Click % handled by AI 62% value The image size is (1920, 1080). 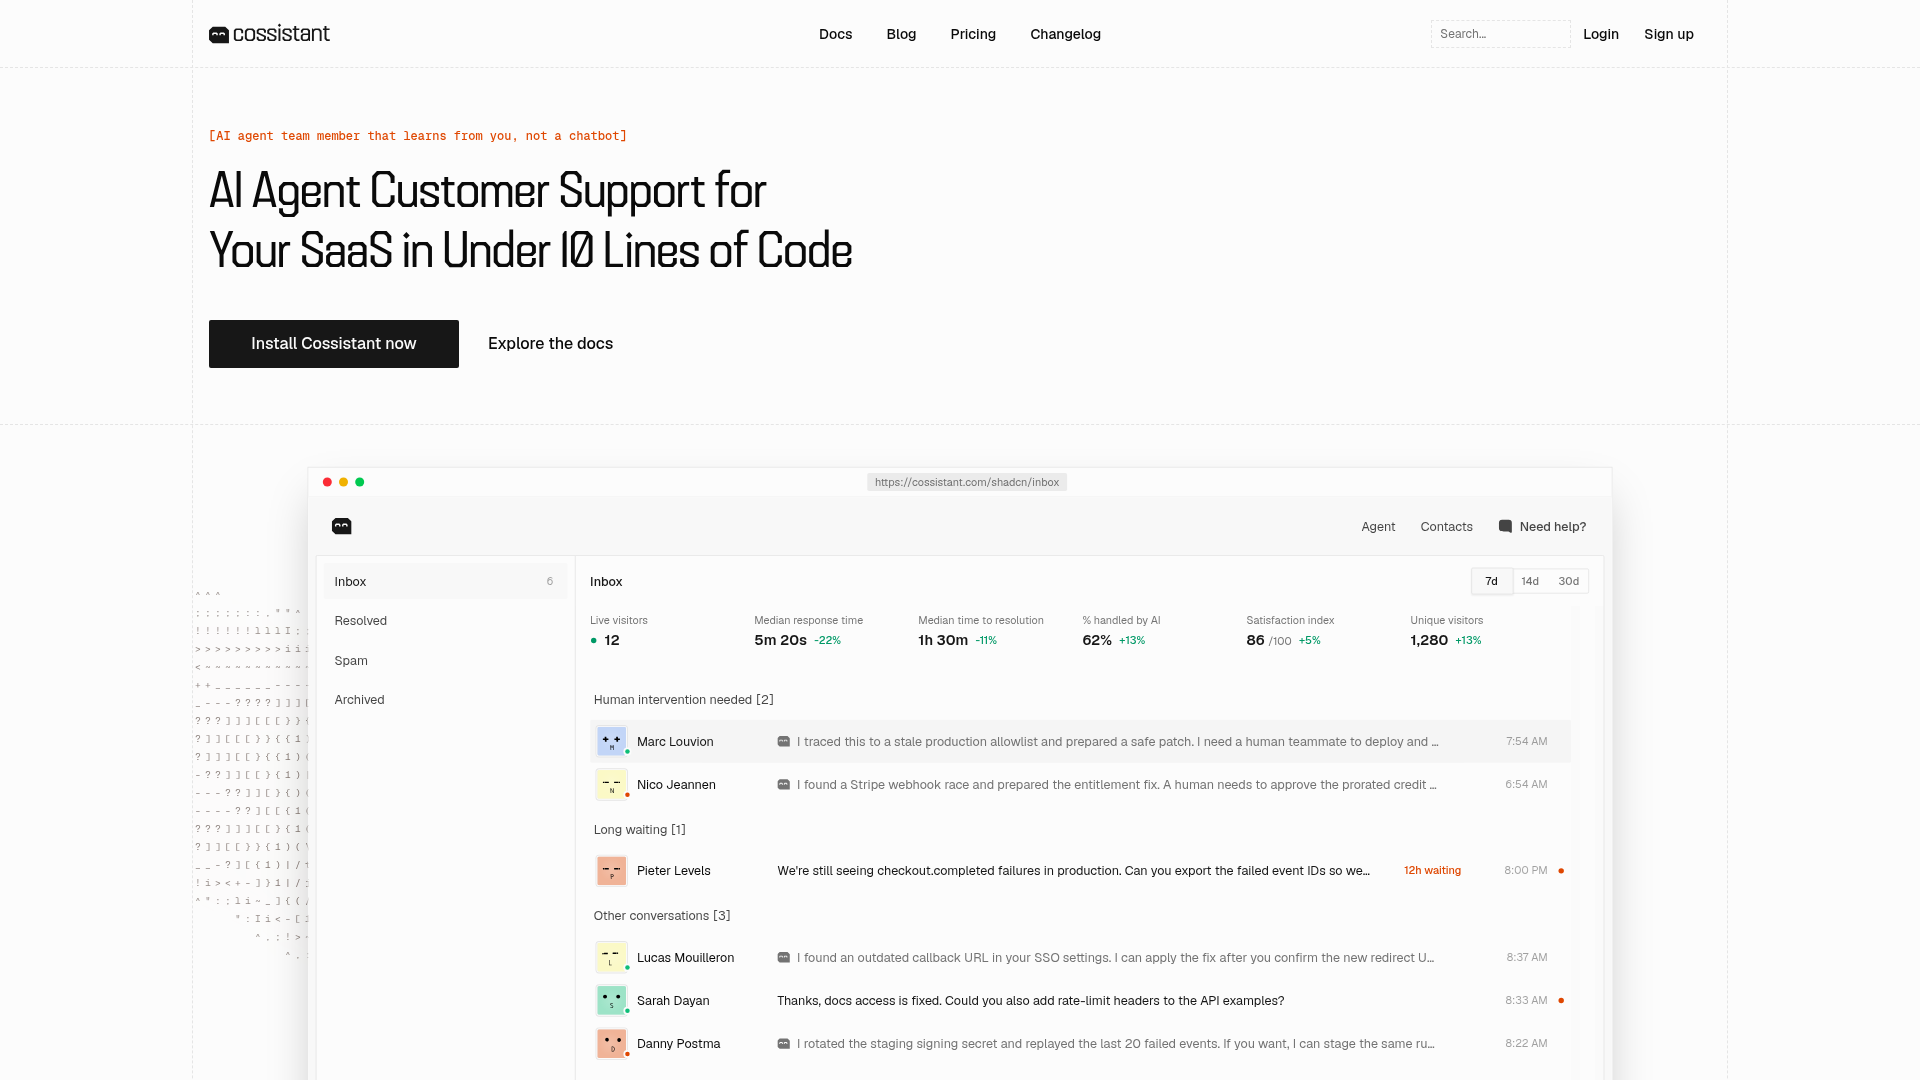click(1097, 641)
